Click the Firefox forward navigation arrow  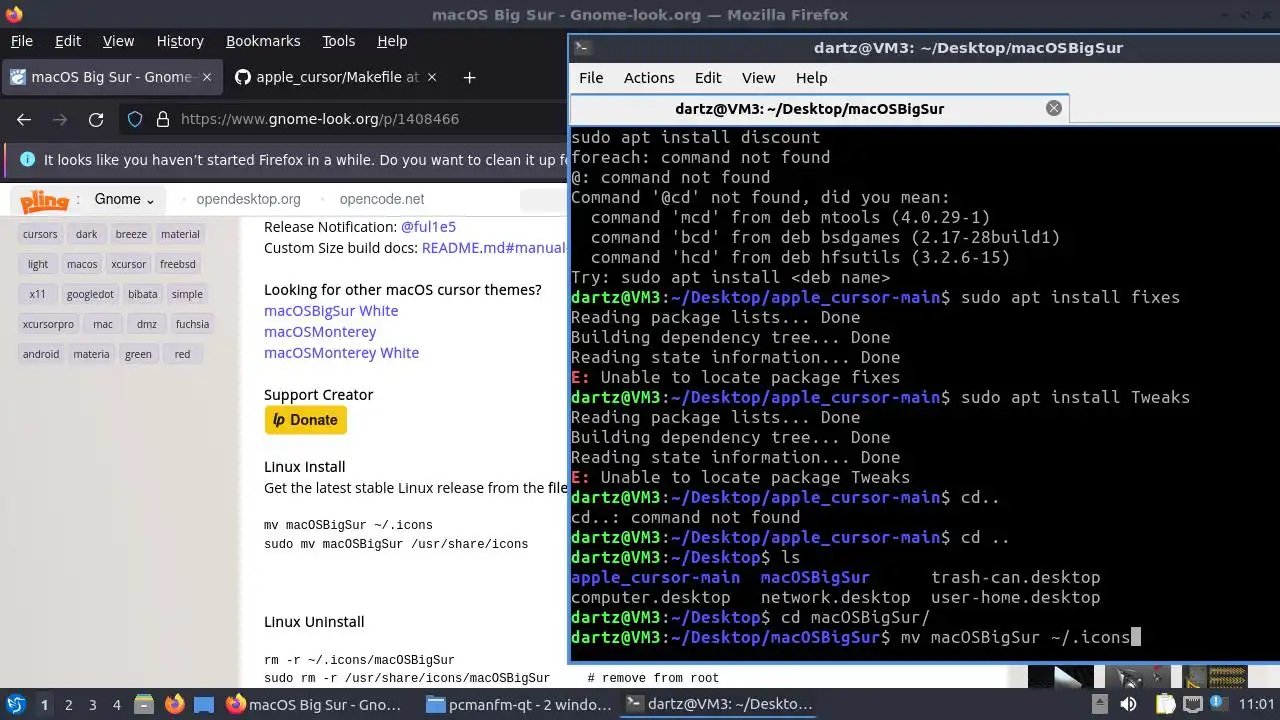point(60,119)
